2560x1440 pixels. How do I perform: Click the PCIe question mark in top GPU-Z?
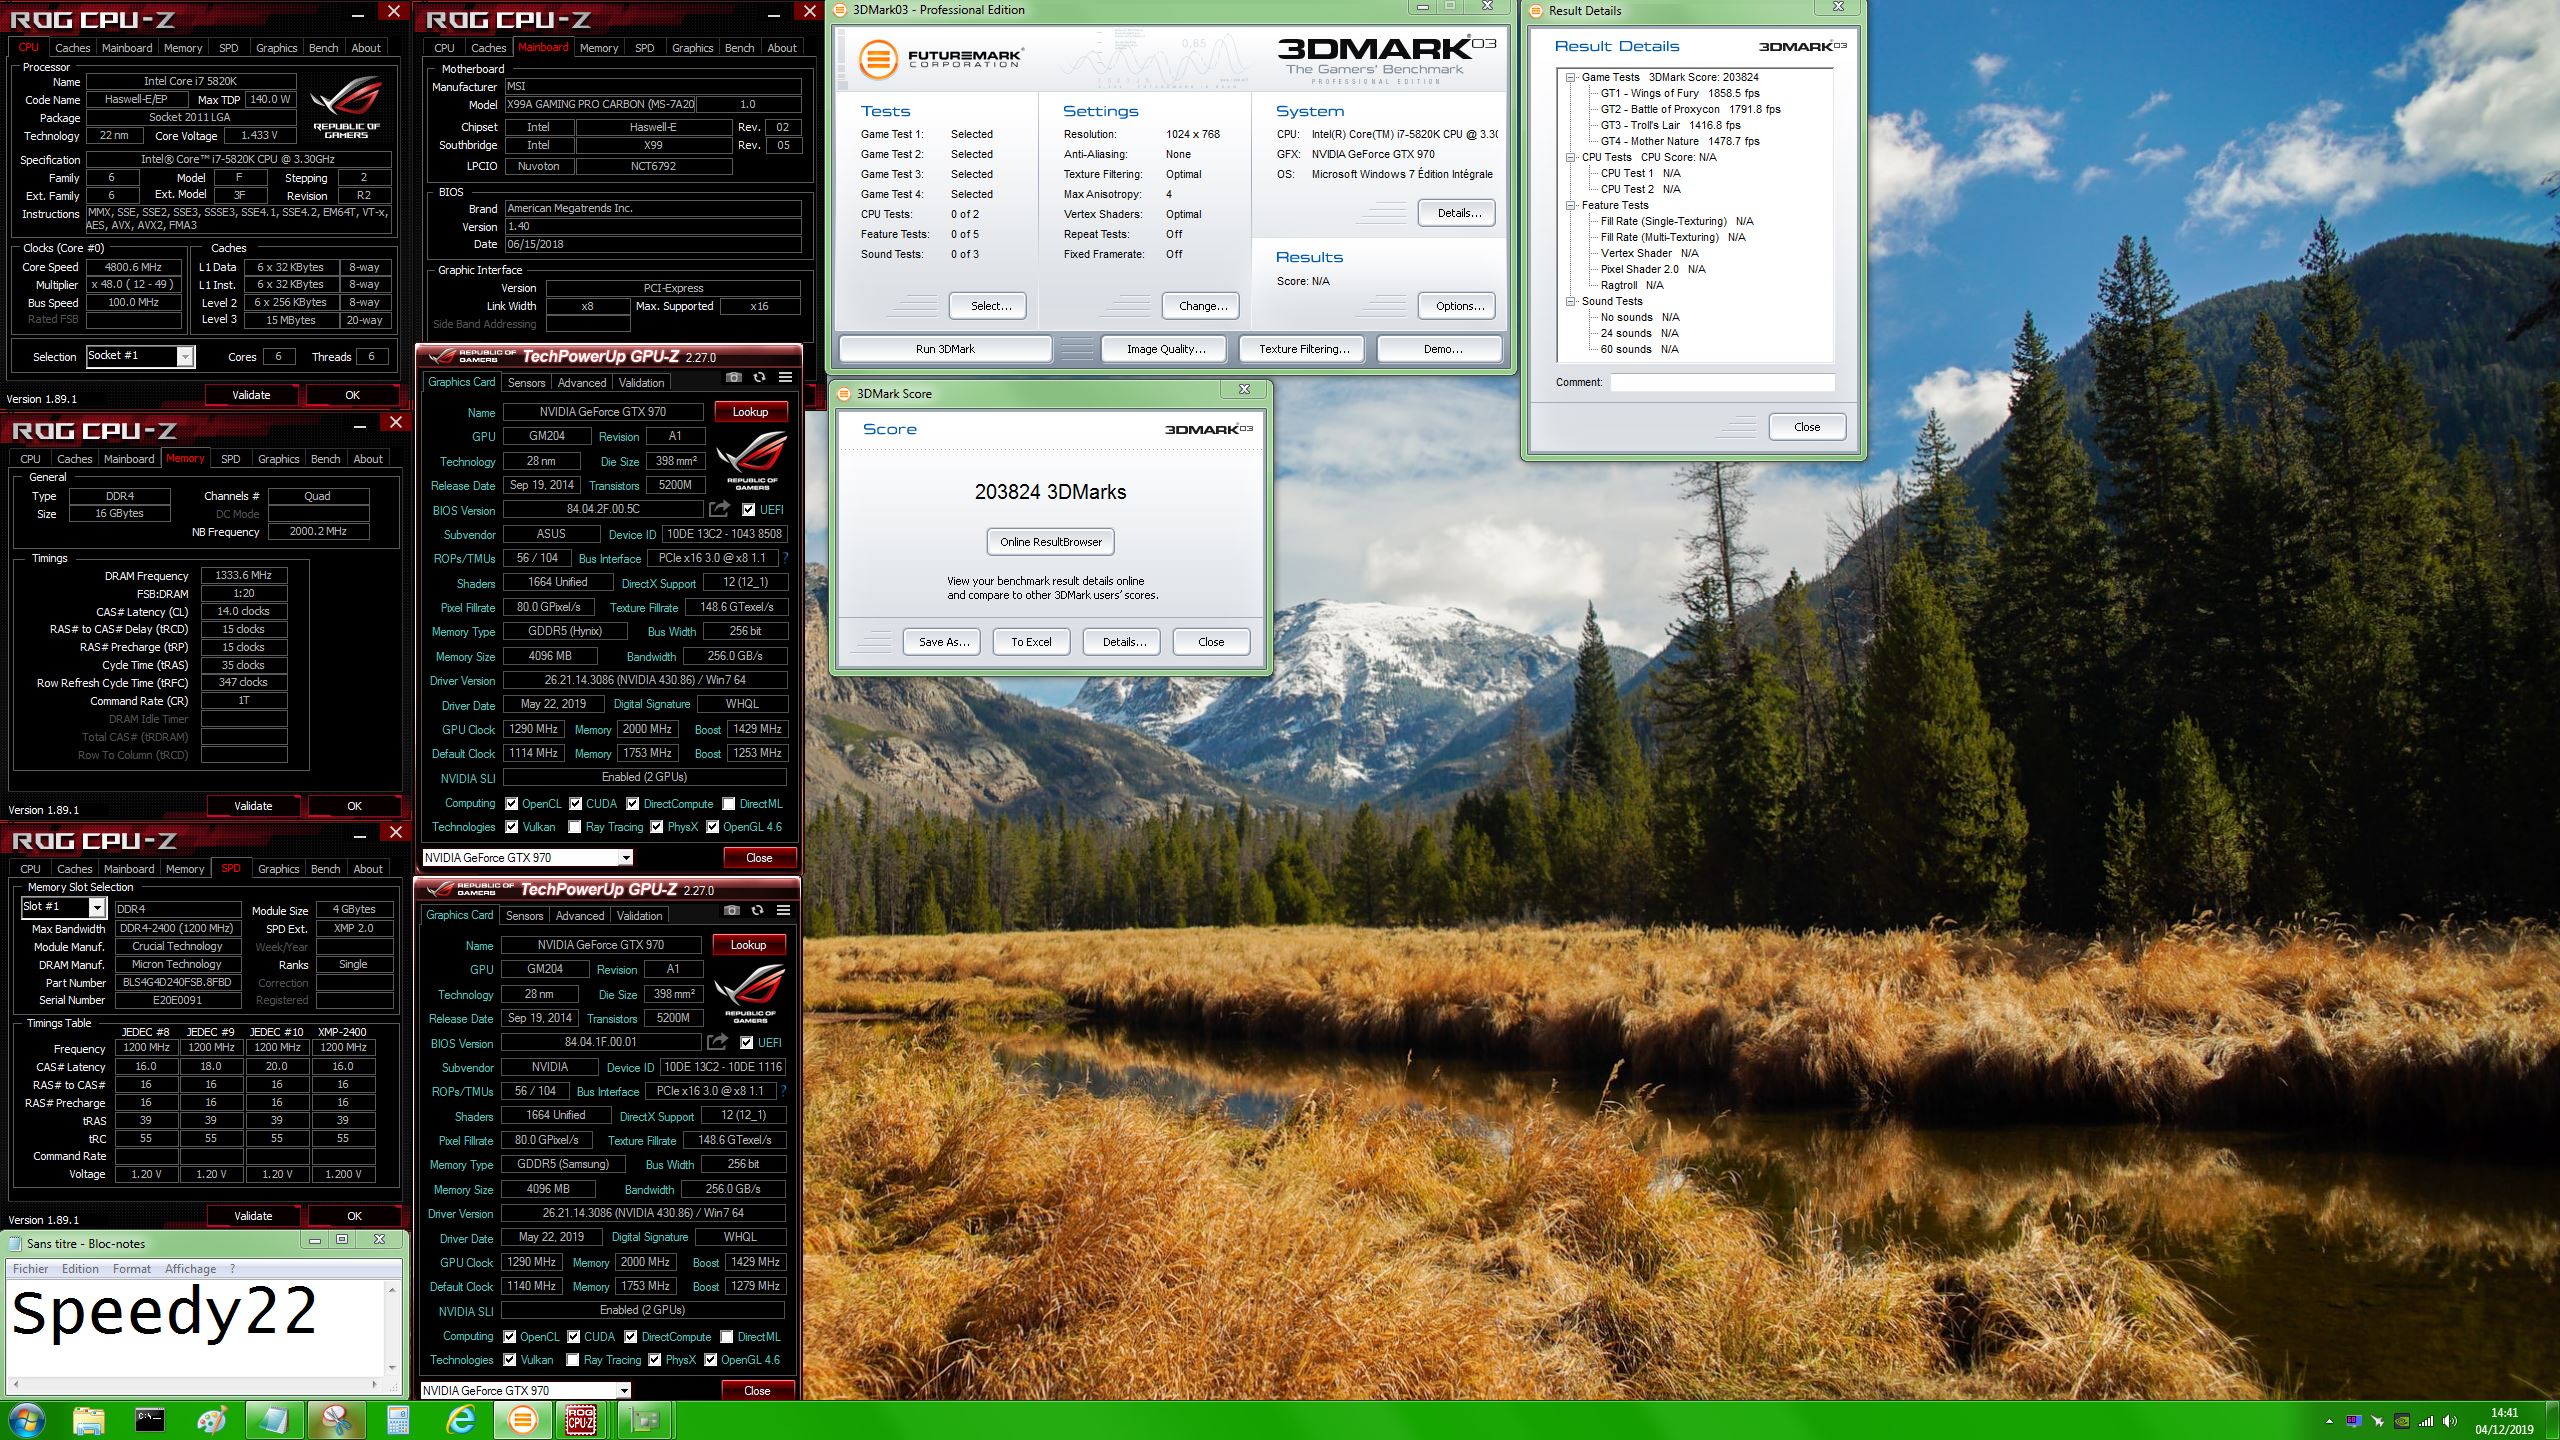[x=785, y=558]
